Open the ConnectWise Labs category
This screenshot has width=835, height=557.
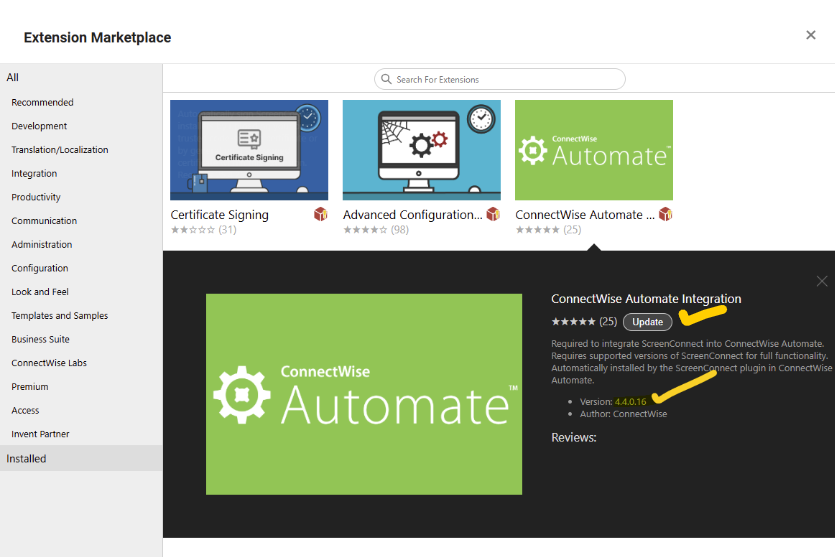[49, 363]
